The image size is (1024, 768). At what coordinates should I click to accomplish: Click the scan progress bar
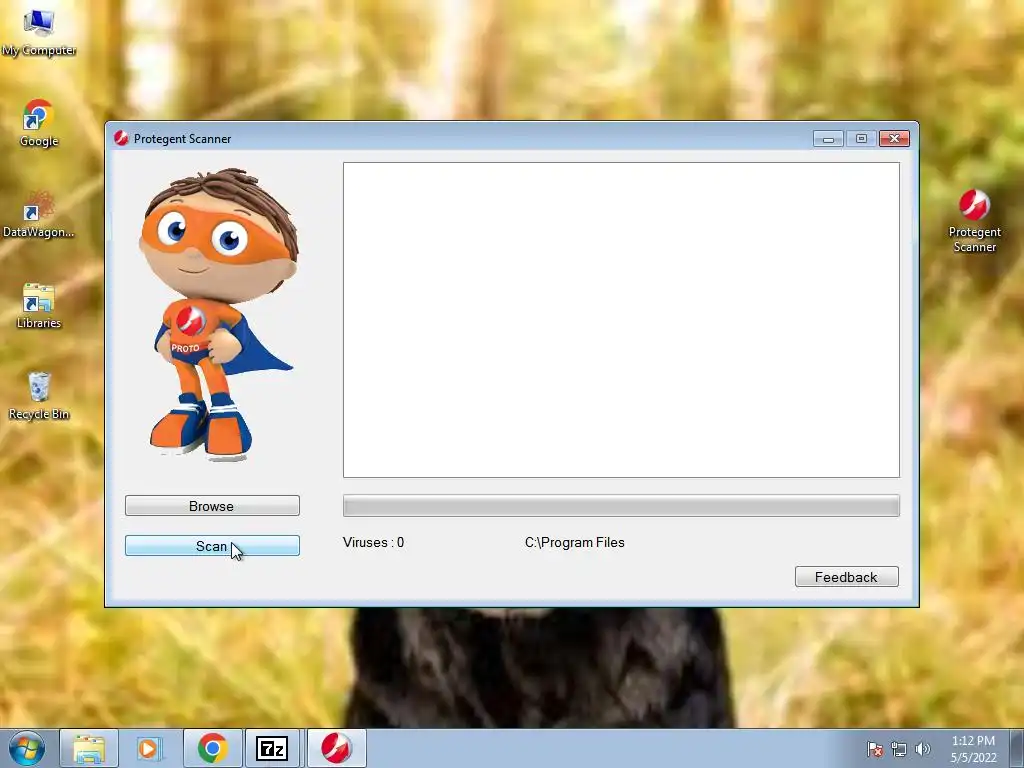coord(621,505)
